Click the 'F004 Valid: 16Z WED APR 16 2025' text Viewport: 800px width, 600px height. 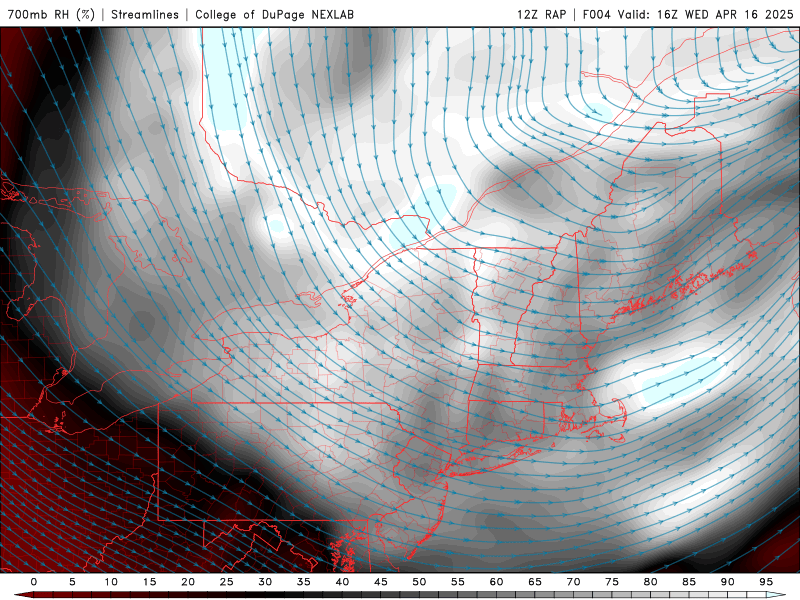[688, 14]
